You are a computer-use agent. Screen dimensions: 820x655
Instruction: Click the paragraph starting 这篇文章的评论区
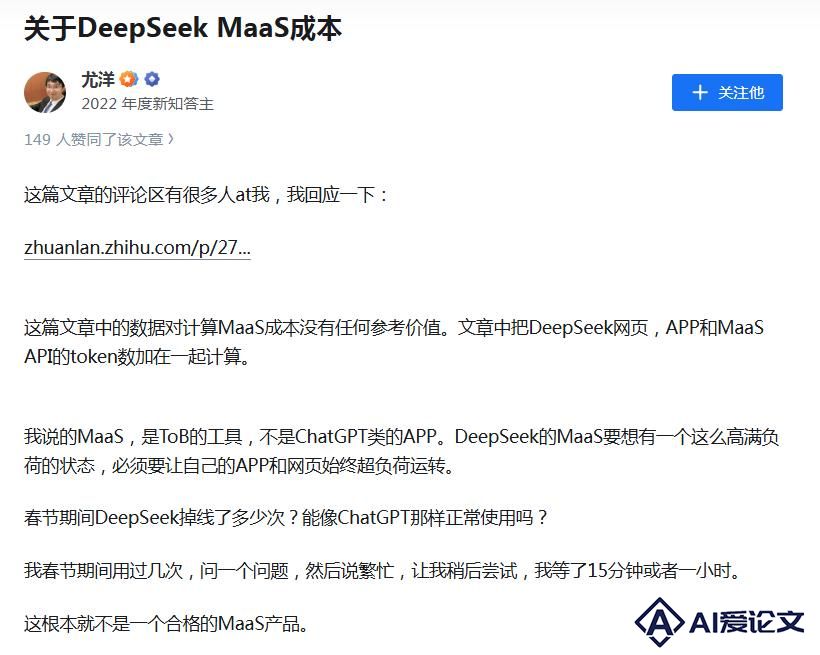(206, 195)
